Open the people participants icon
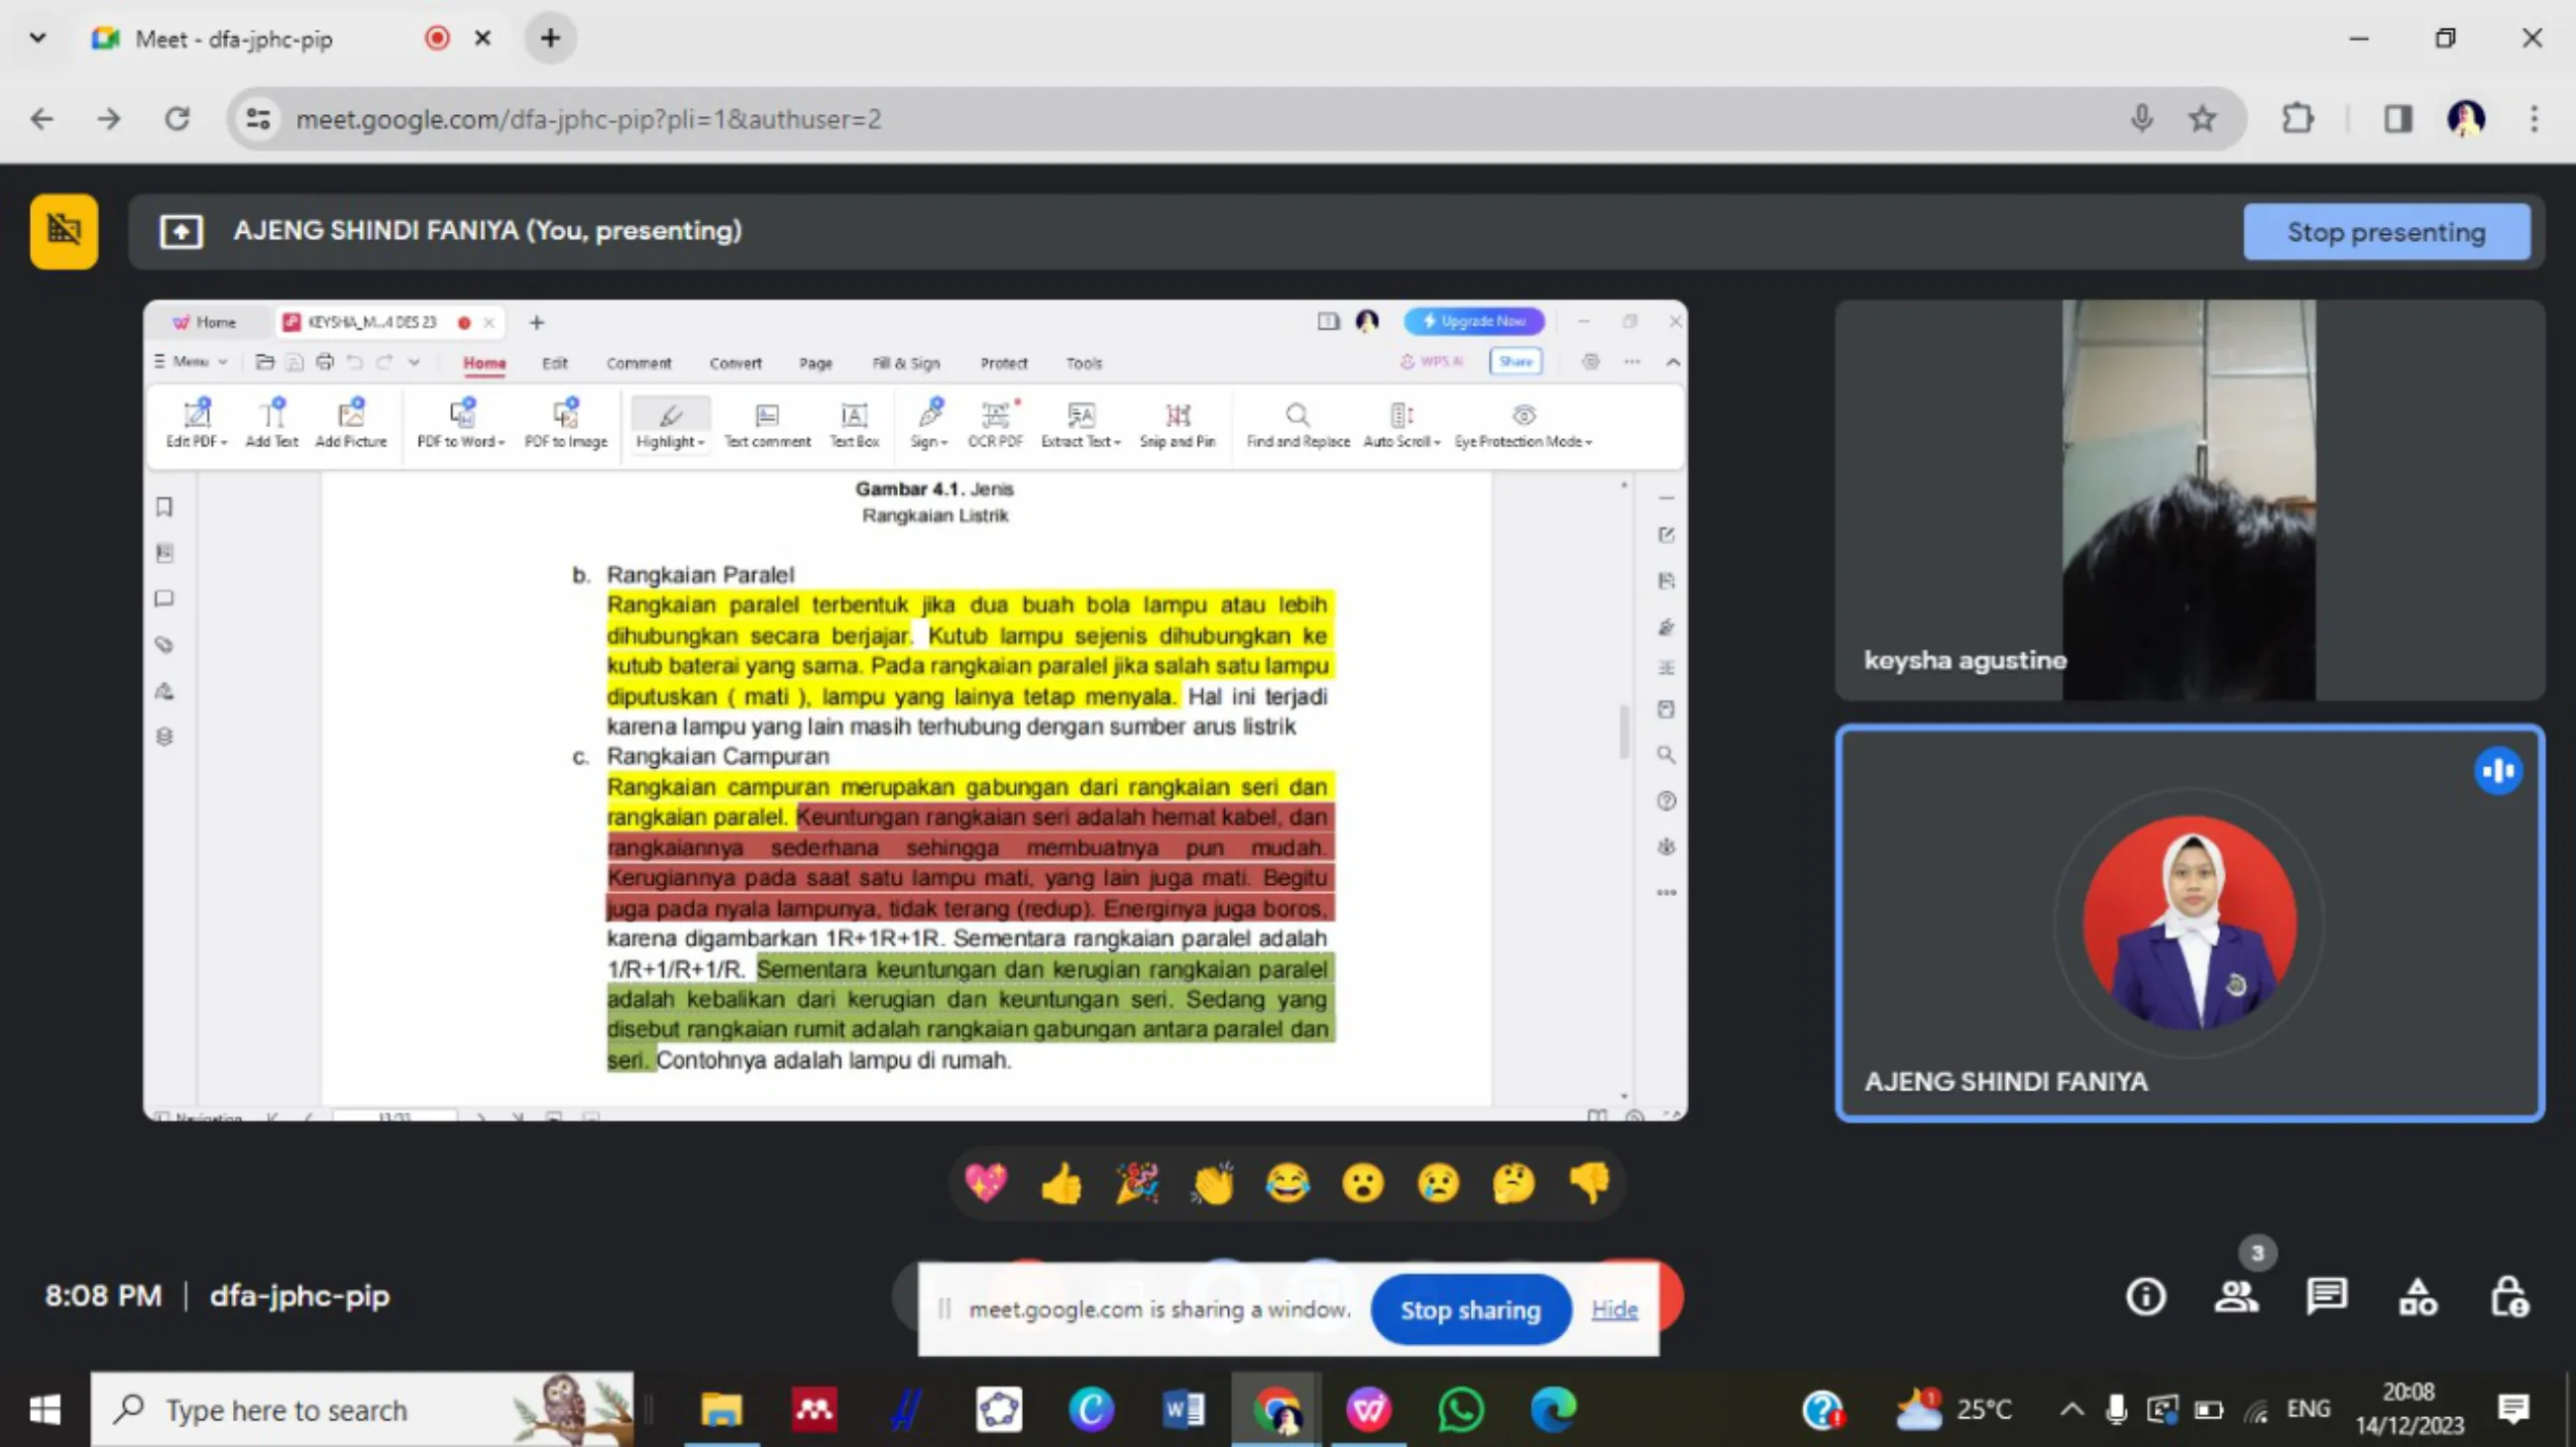 coord(2236,1297)
